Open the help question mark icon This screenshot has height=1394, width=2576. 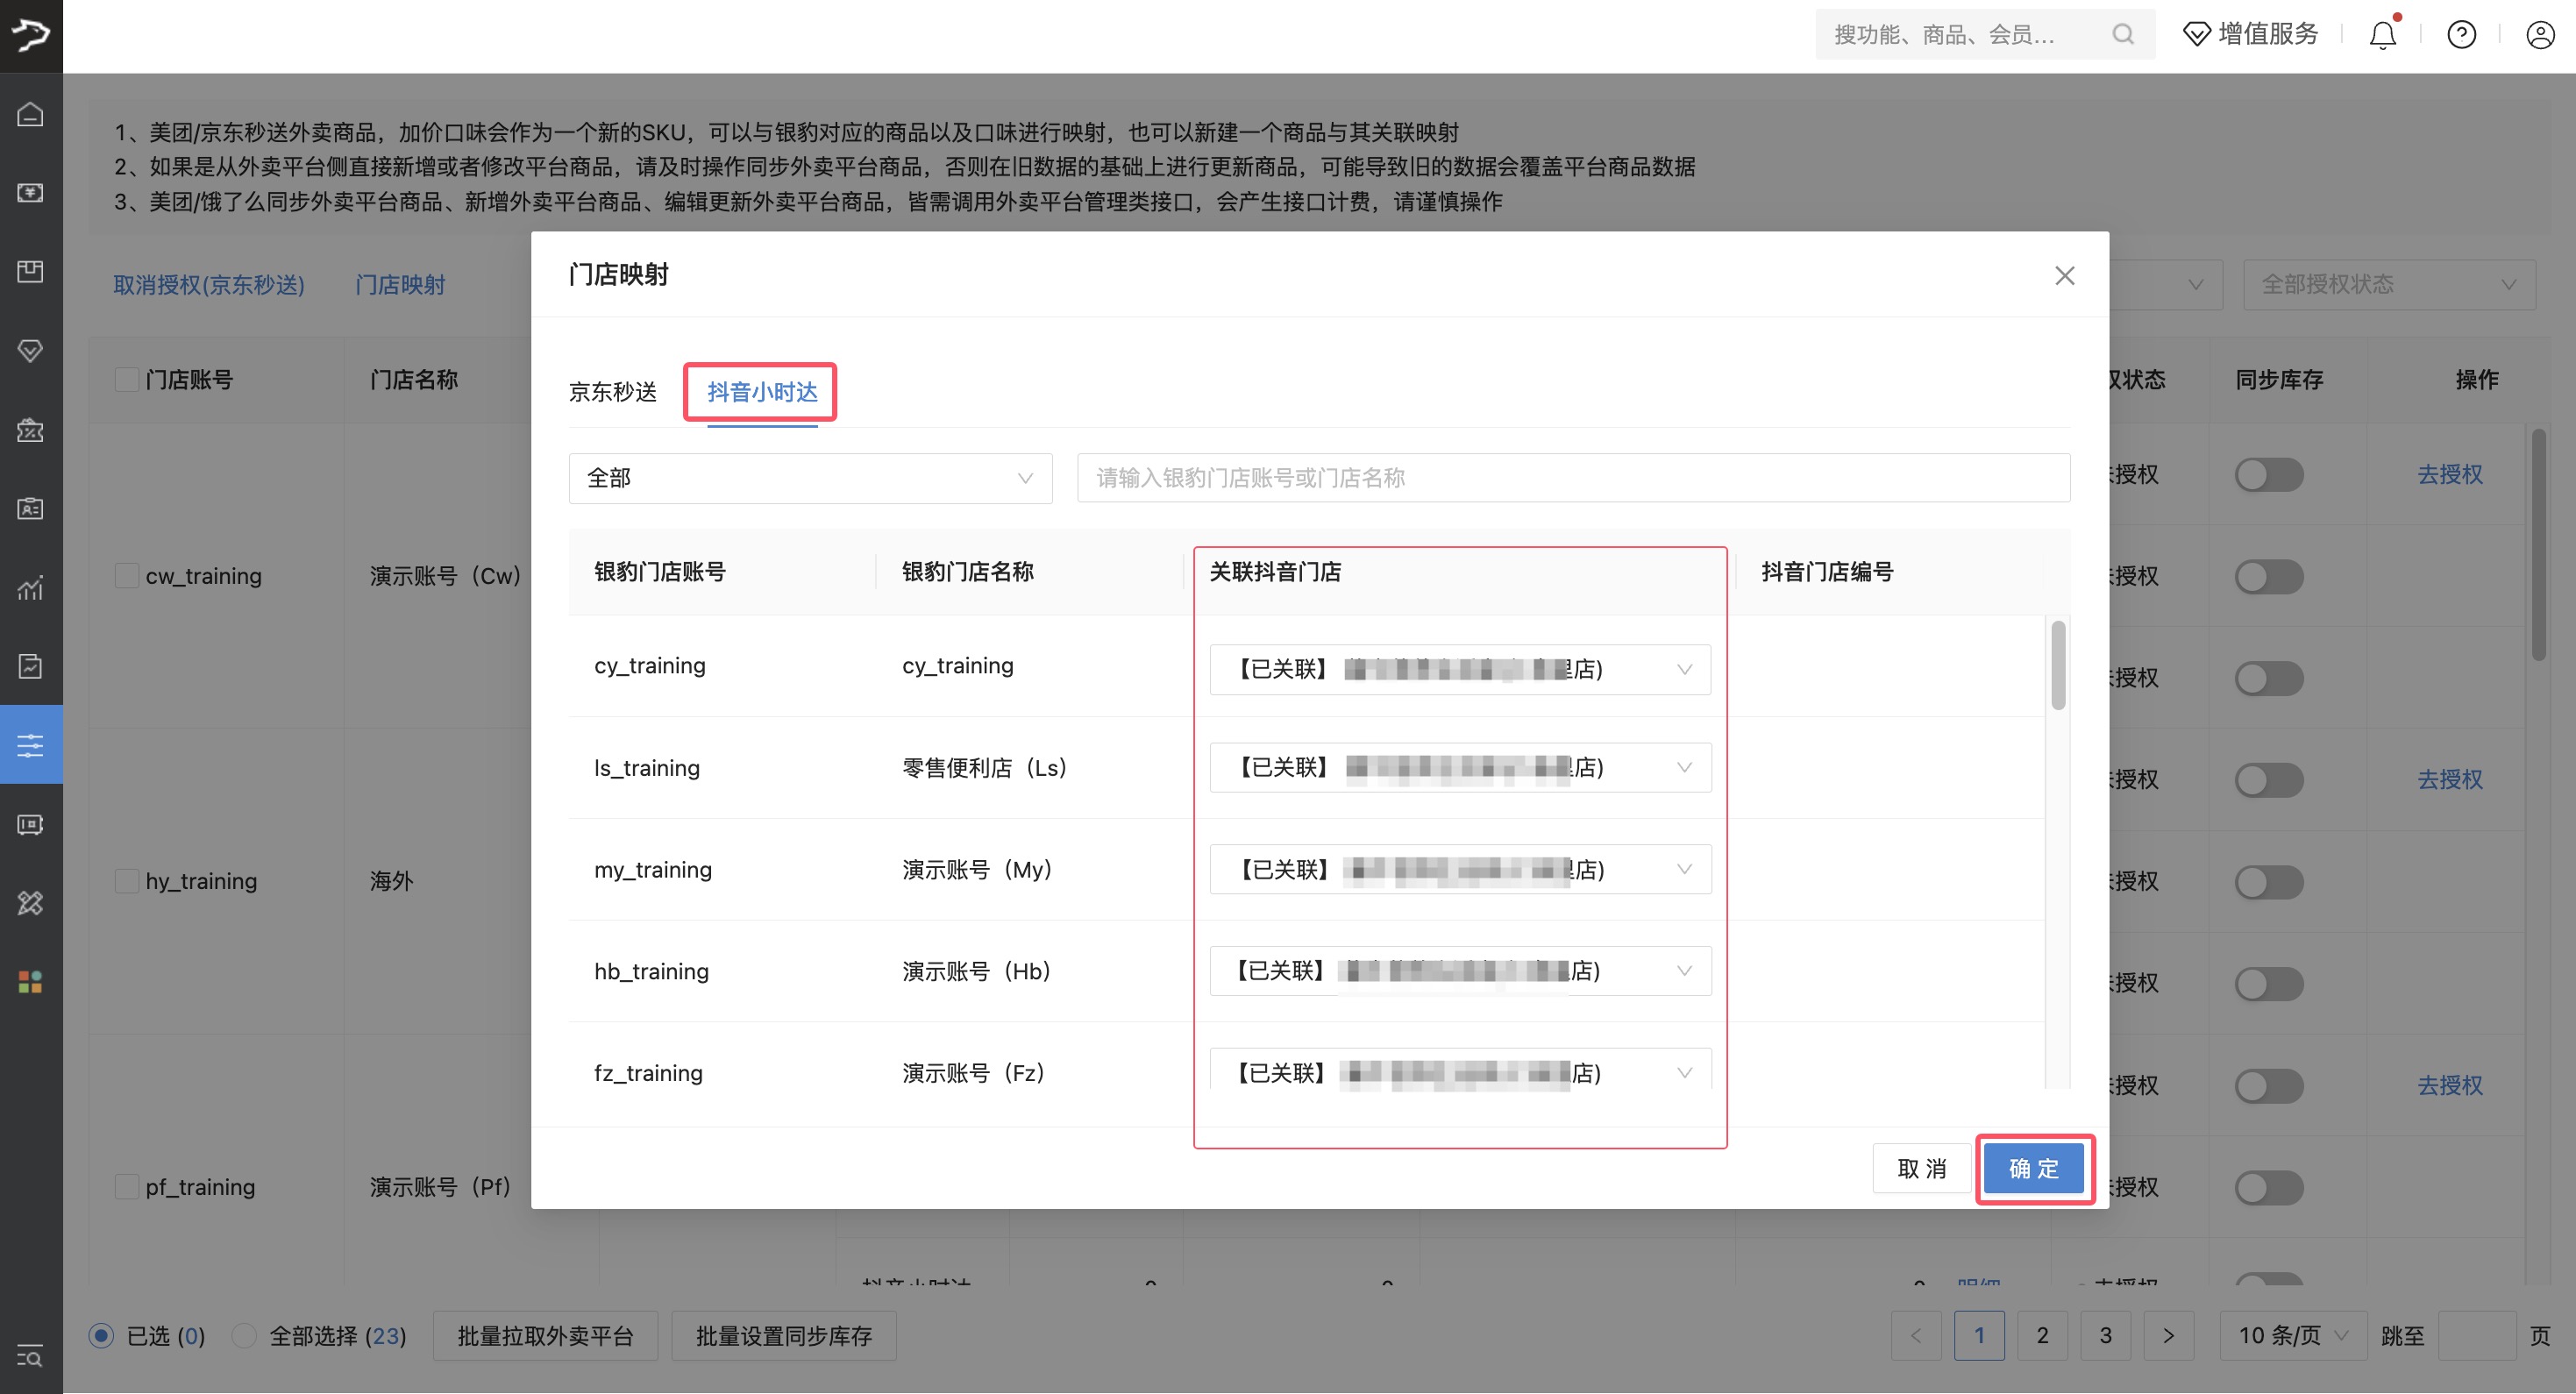click(2461, 36)
